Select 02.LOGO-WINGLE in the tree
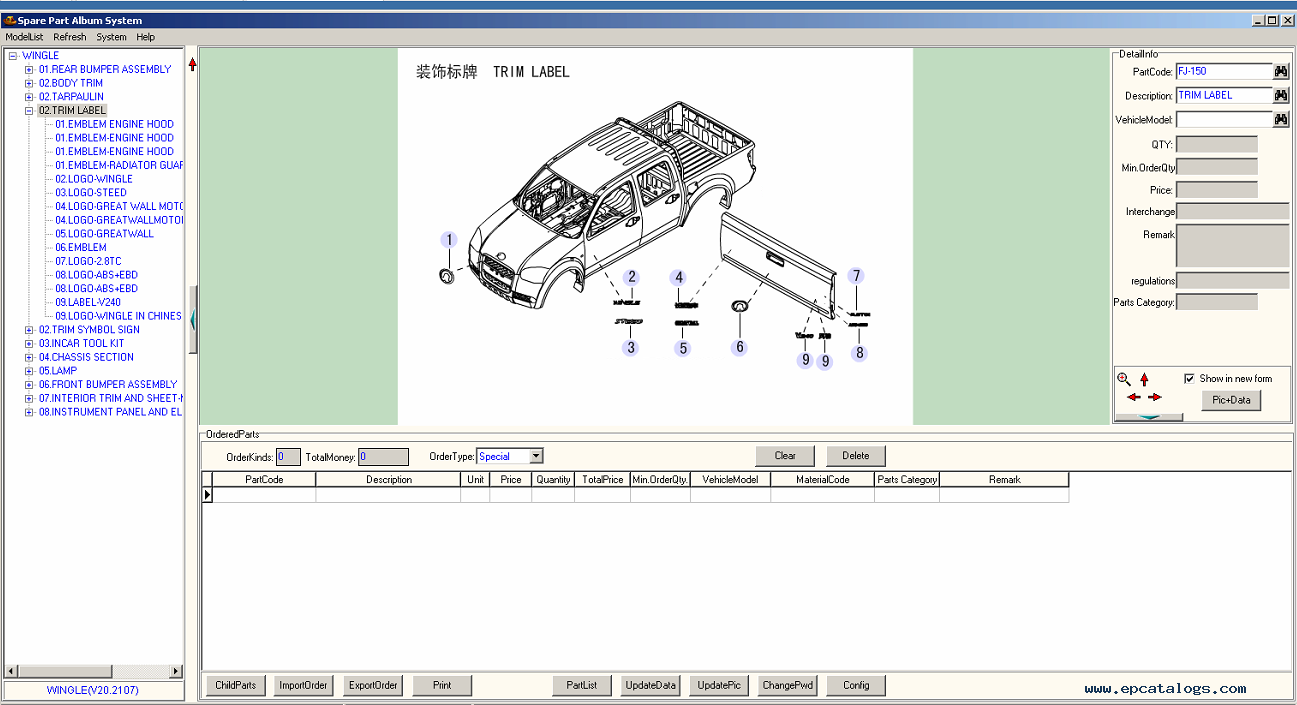Image resolution: width=1297 pixels, height=705 pixels. point(94,179)
